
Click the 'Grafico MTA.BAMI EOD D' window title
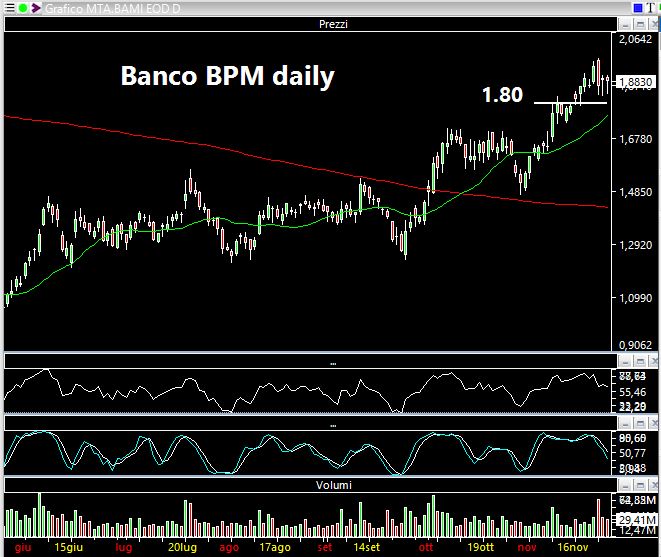click(112, 8)
